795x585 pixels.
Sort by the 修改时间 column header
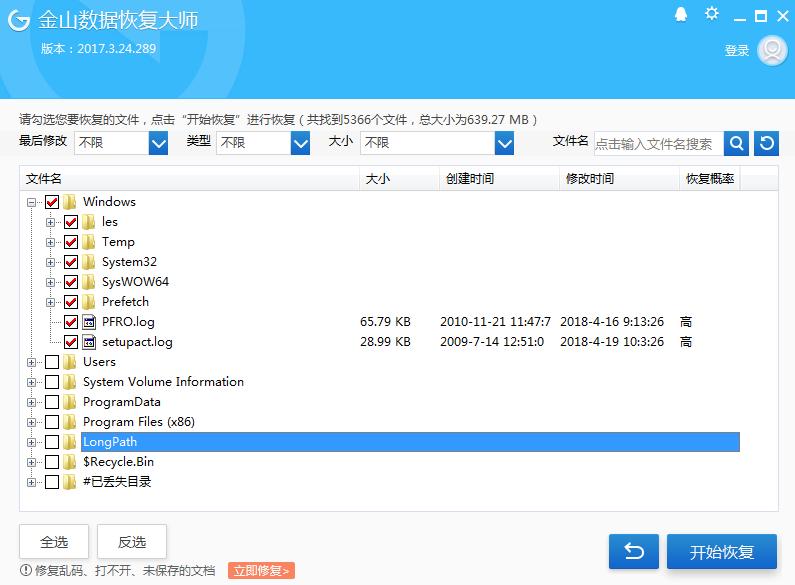tap(620, 179)
